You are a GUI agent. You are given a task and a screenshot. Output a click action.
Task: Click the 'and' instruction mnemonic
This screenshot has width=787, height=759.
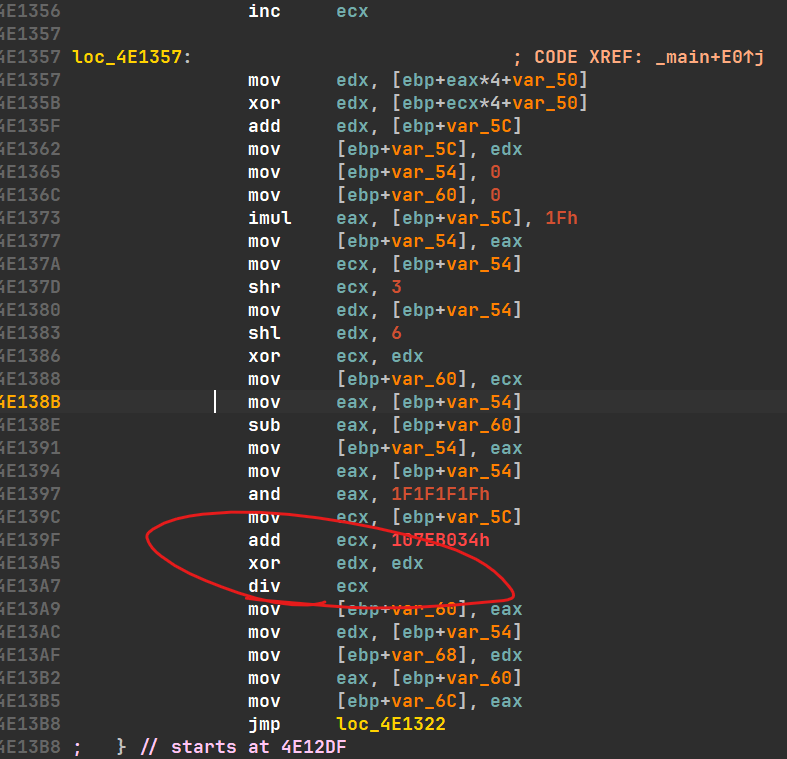(x=264, y=494)
